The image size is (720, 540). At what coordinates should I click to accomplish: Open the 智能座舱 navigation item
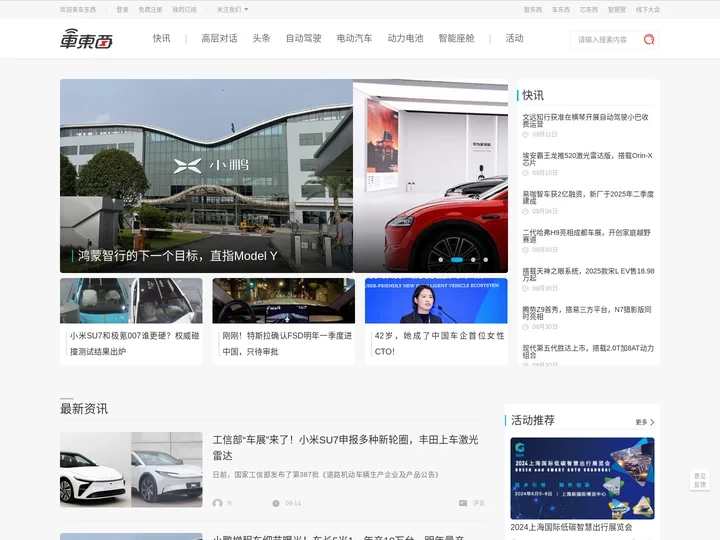(456, 39)
